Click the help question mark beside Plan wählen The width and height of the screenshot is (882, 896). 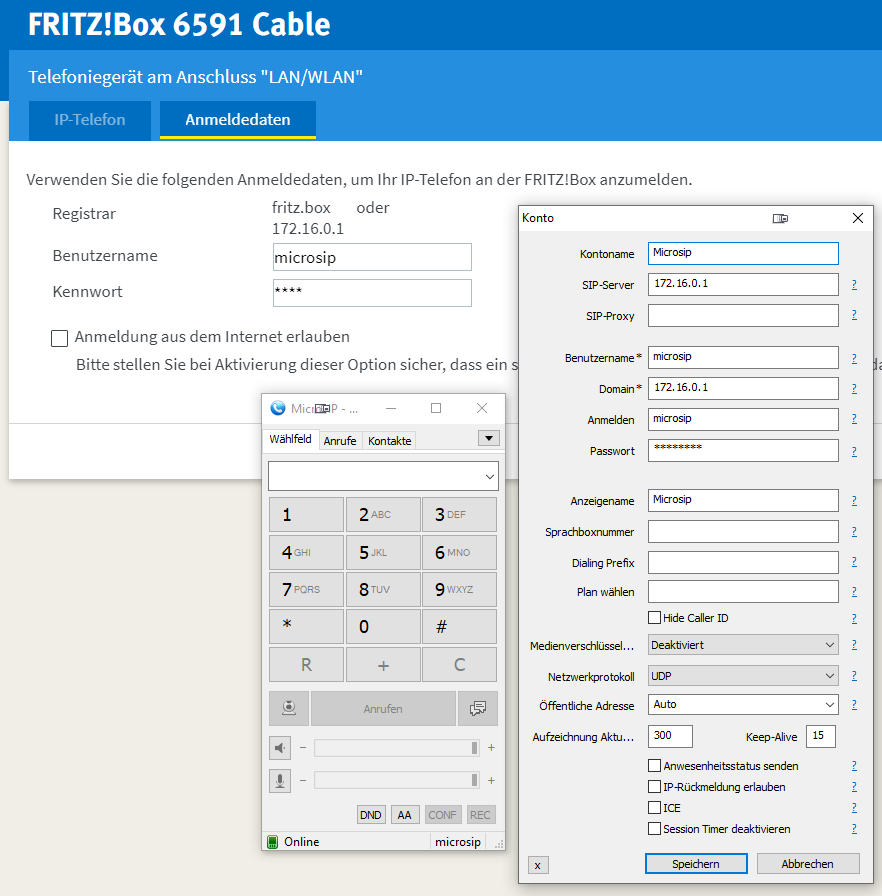pos(854,591)
